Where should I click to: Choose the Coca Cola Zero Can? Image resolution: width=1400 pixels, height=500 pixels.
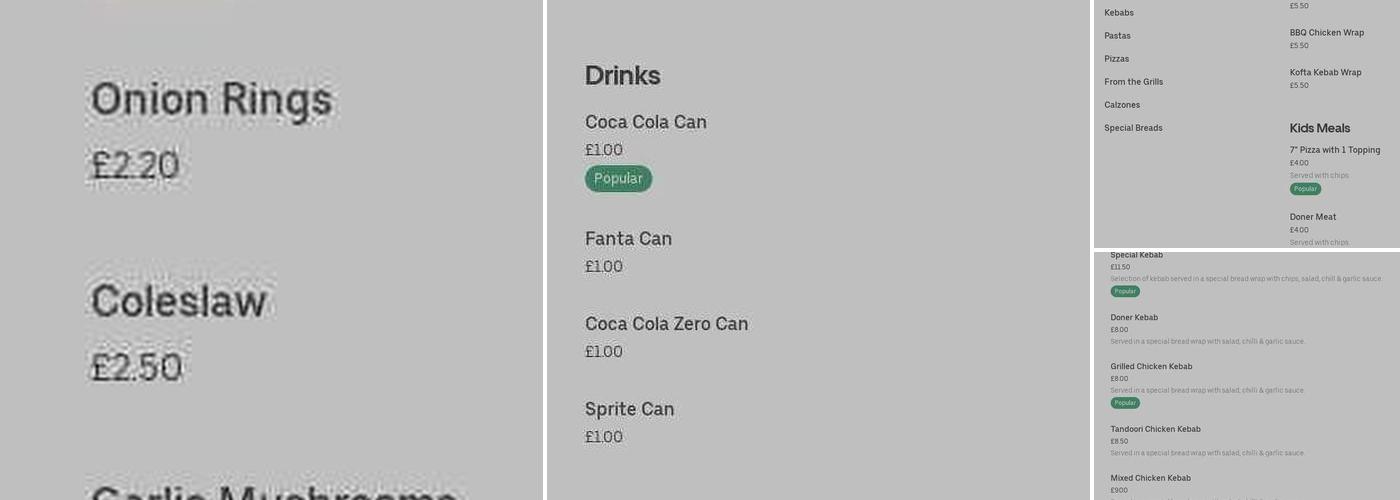(666, 324)
